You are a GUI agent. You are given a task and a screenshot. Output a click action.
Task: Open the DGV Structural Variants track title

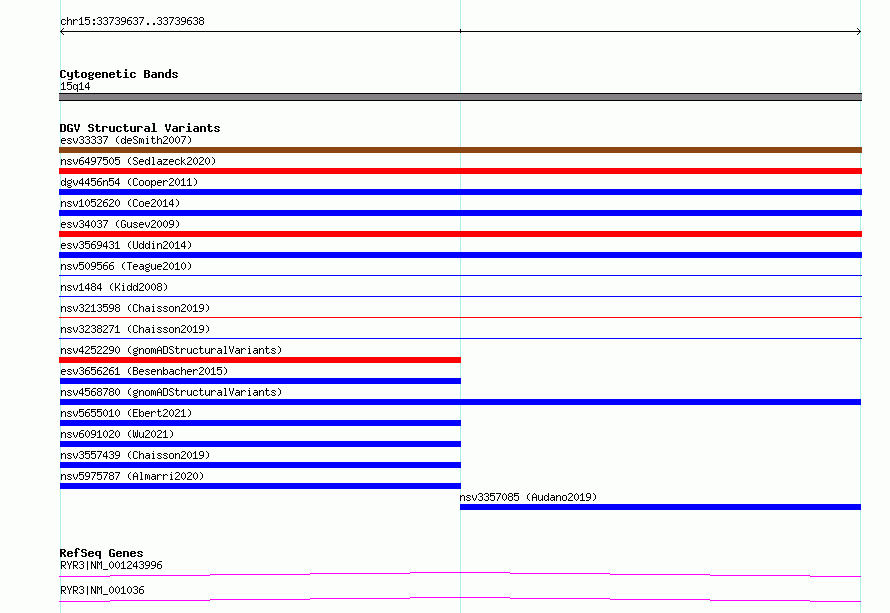(140, 128)
